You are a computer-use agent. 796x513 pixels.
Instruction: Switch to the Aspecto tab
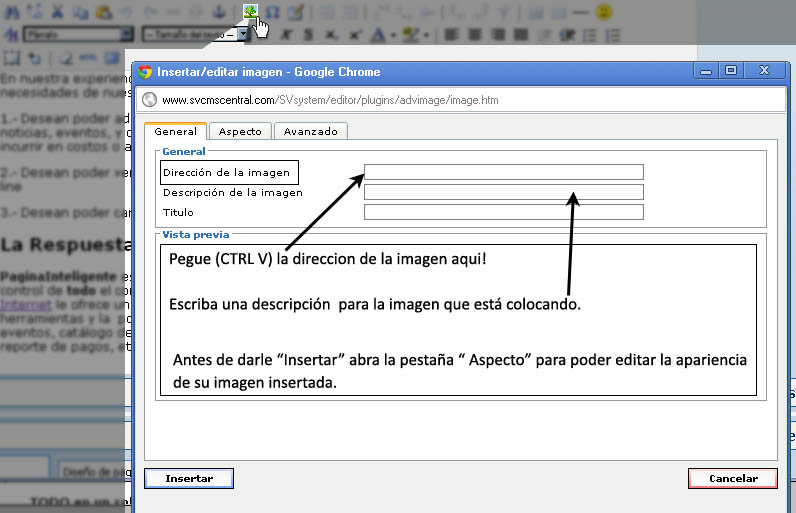point(240,131)
